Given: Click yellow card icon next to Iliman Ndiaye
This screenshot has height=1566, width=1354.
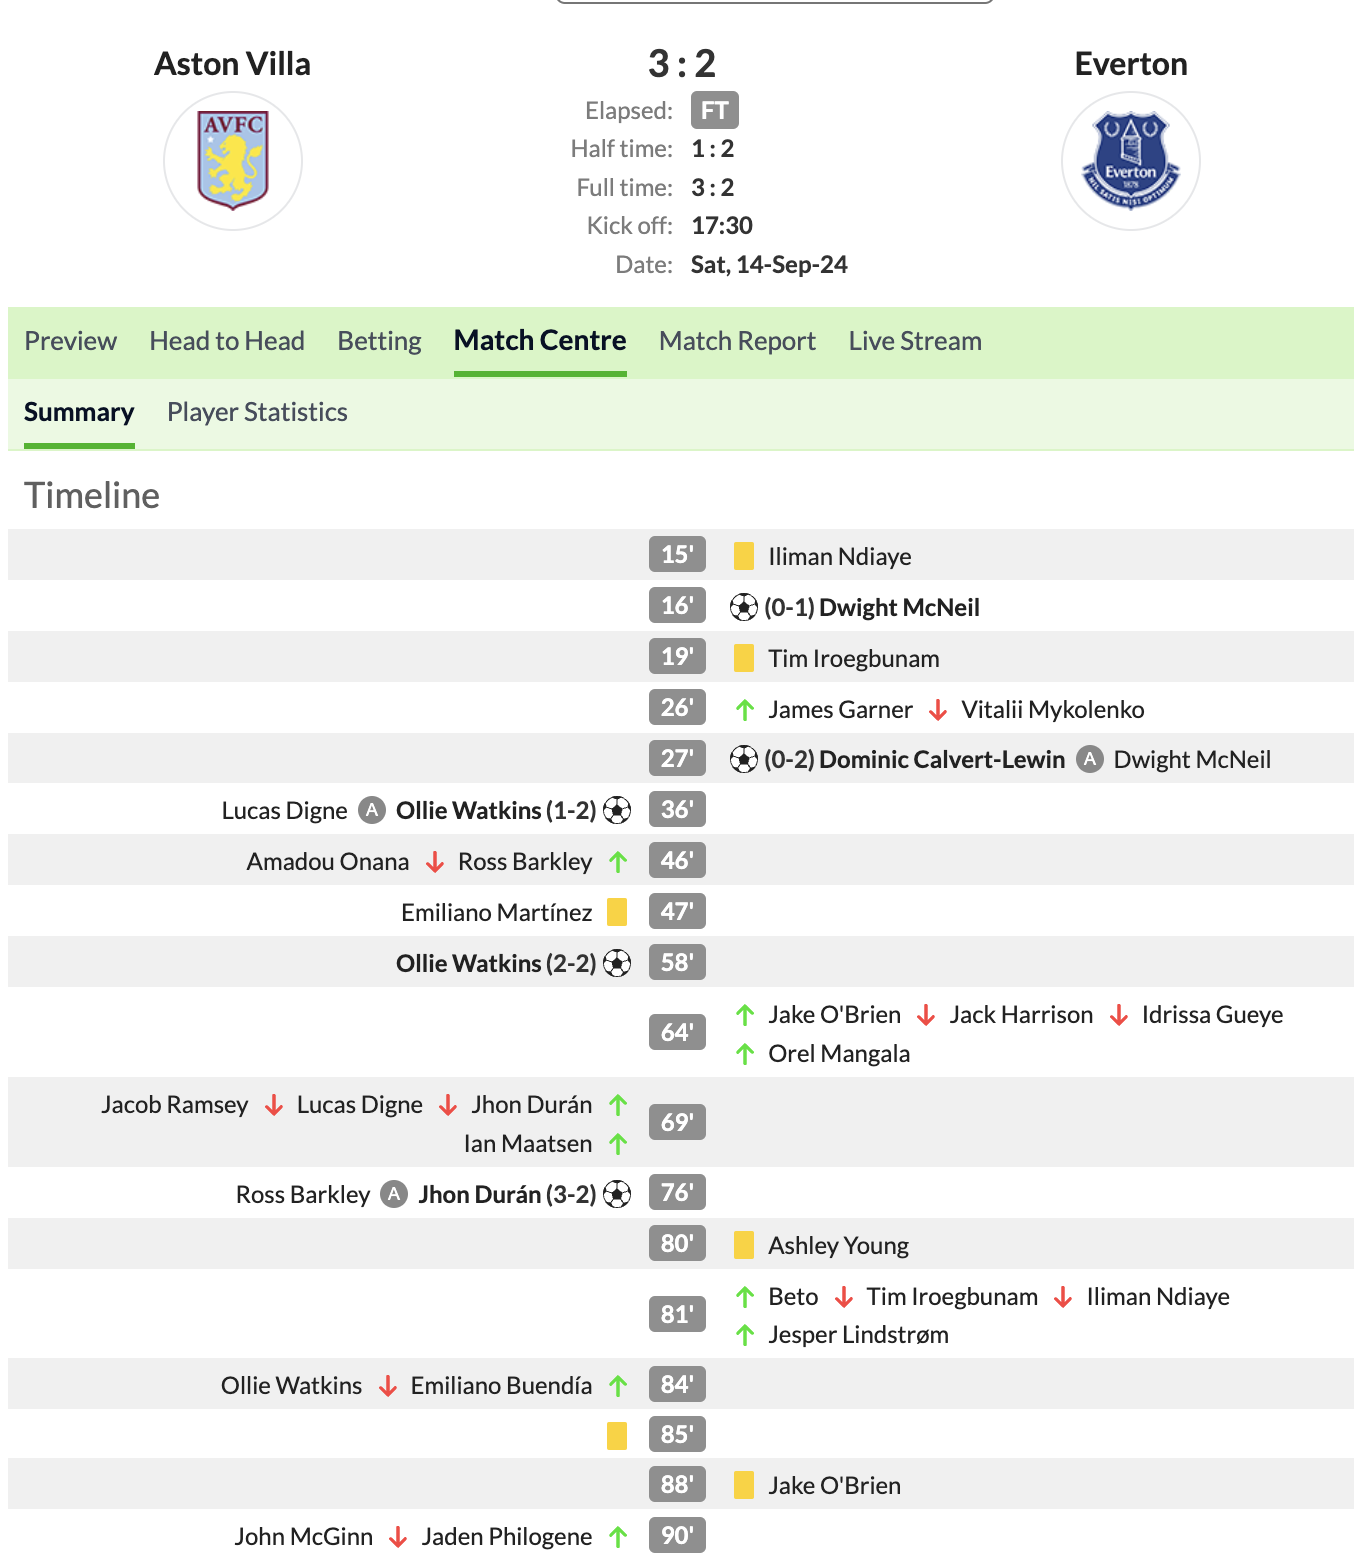Looking at the screenshot, I should (744, 556).
